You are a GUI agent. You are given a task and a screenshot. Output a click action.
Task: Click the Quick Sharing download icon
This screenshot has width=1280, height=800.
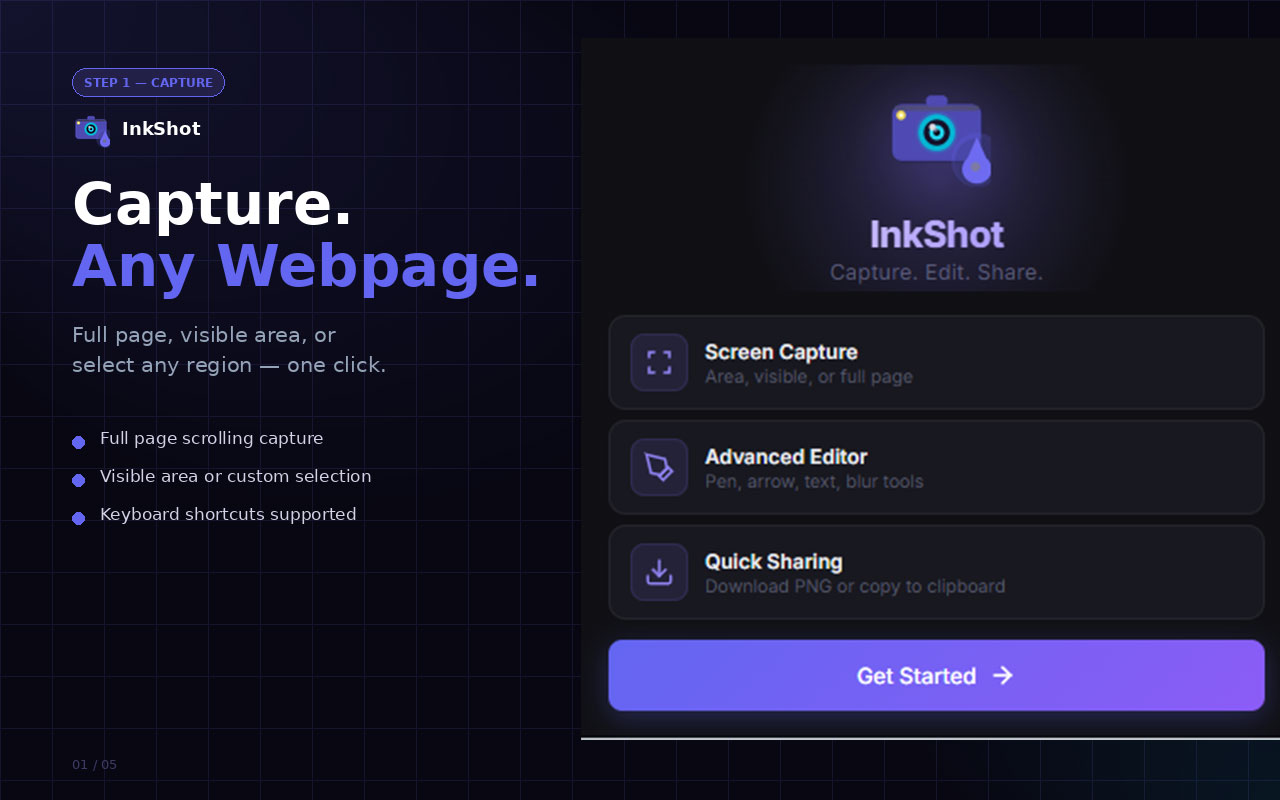coord(659,572)
